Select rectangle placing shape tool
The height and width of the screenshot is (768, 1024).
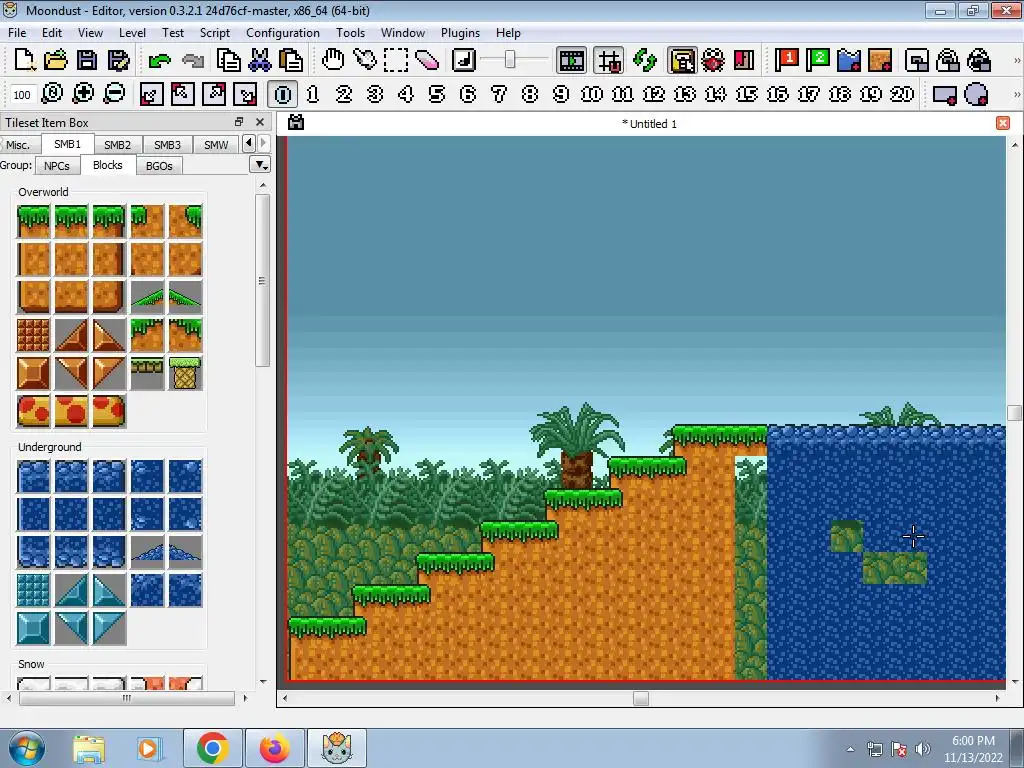[x=944, y=95]
